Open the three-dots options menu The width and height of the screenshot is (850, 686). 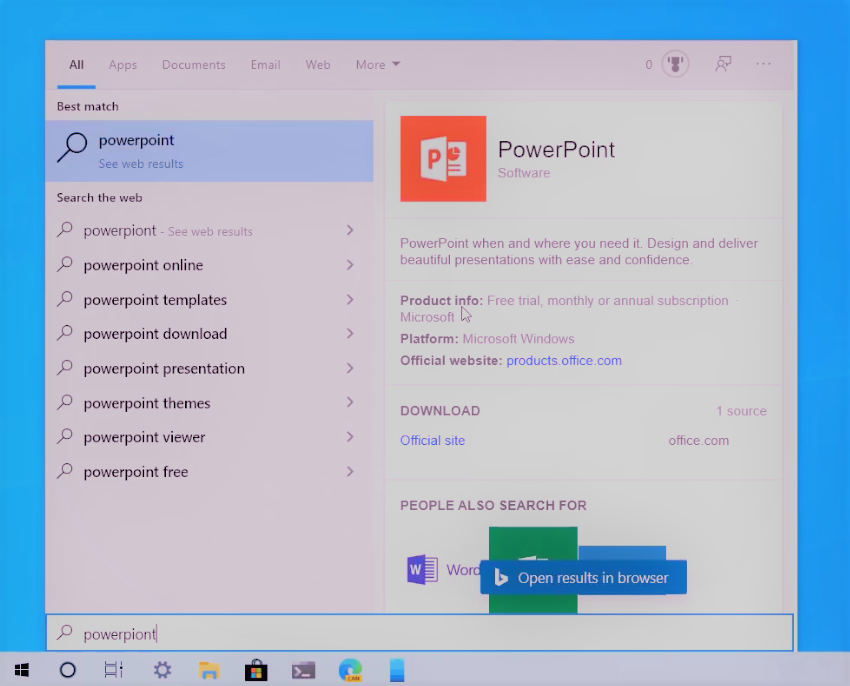point(763,64)
